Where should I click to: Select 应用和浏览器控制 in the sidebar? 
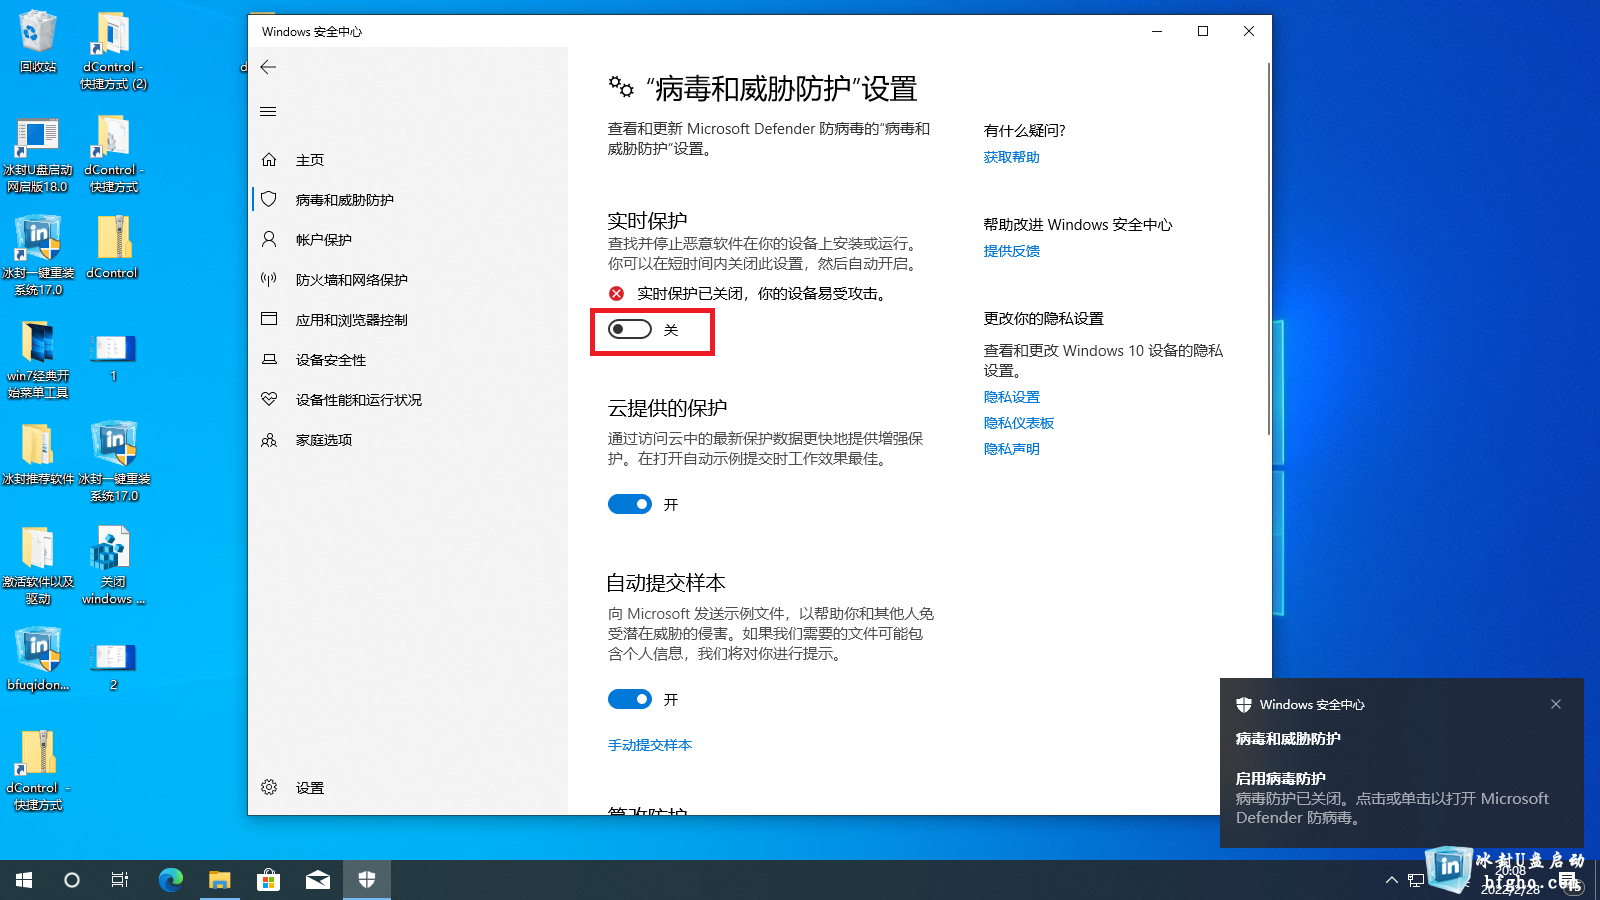point(408,320)
